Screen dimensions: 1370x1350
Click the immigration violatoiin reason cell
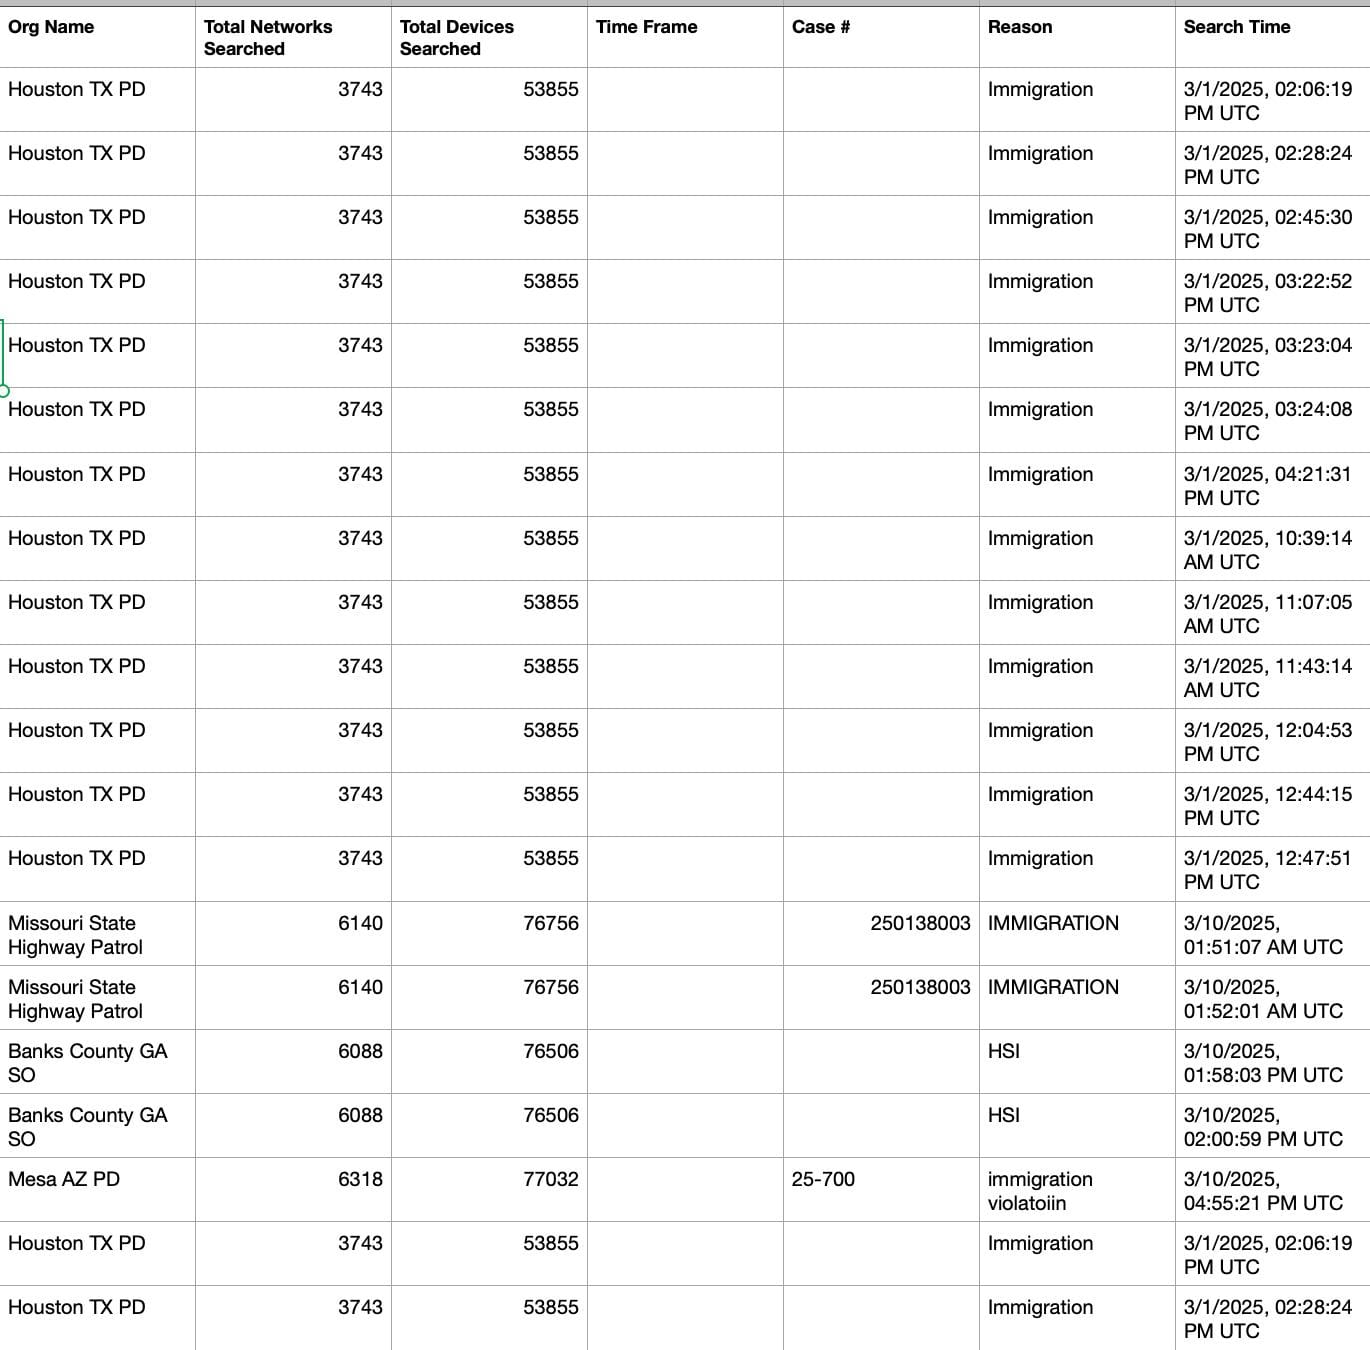pos(1077,1190)
